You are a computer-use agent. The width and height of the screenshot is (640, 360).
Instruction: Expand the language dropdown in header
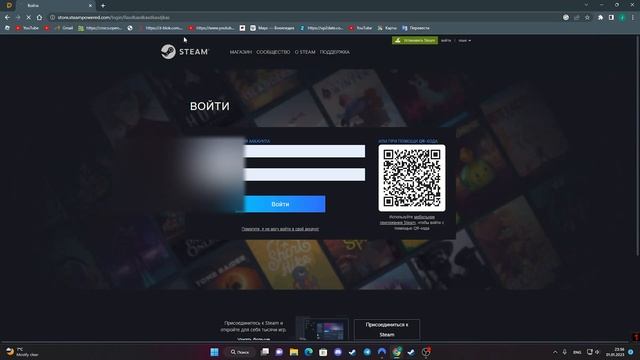464,40
